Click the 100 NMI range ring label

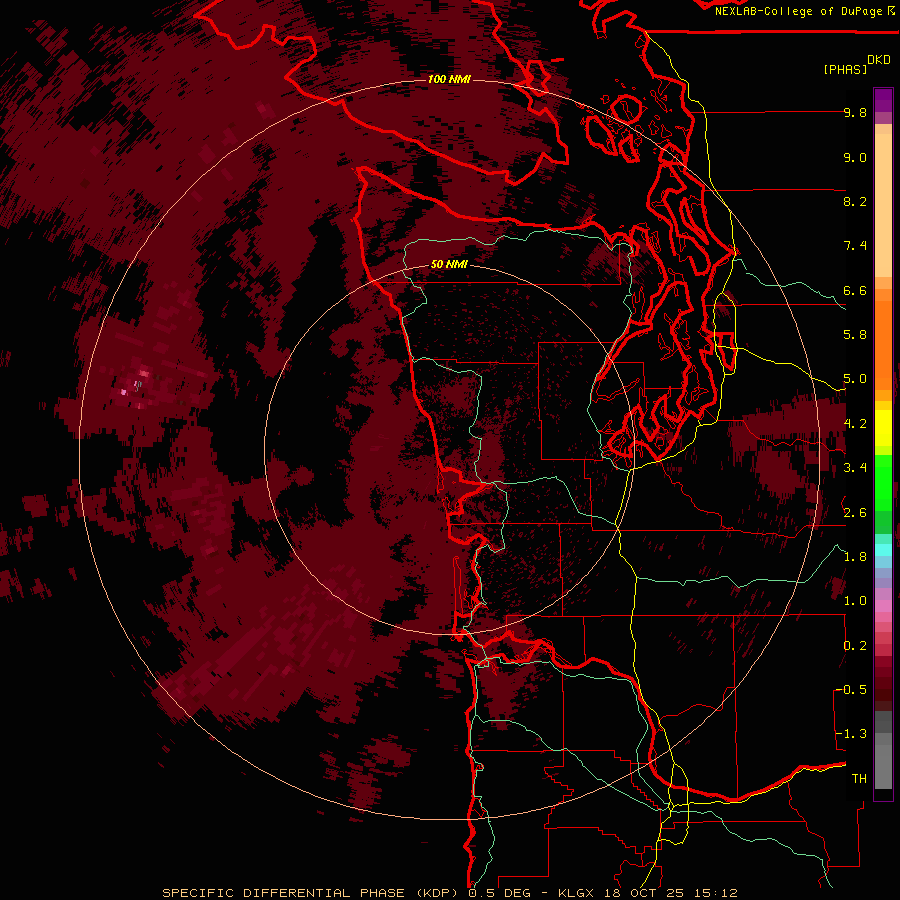coord(449,79)
